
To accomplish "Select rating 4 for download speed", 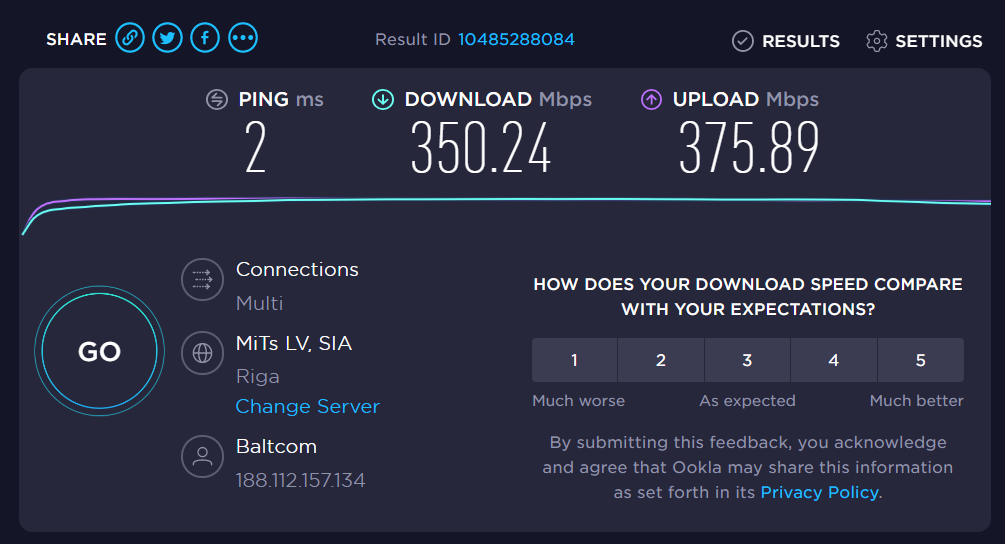I will [834, 360].
